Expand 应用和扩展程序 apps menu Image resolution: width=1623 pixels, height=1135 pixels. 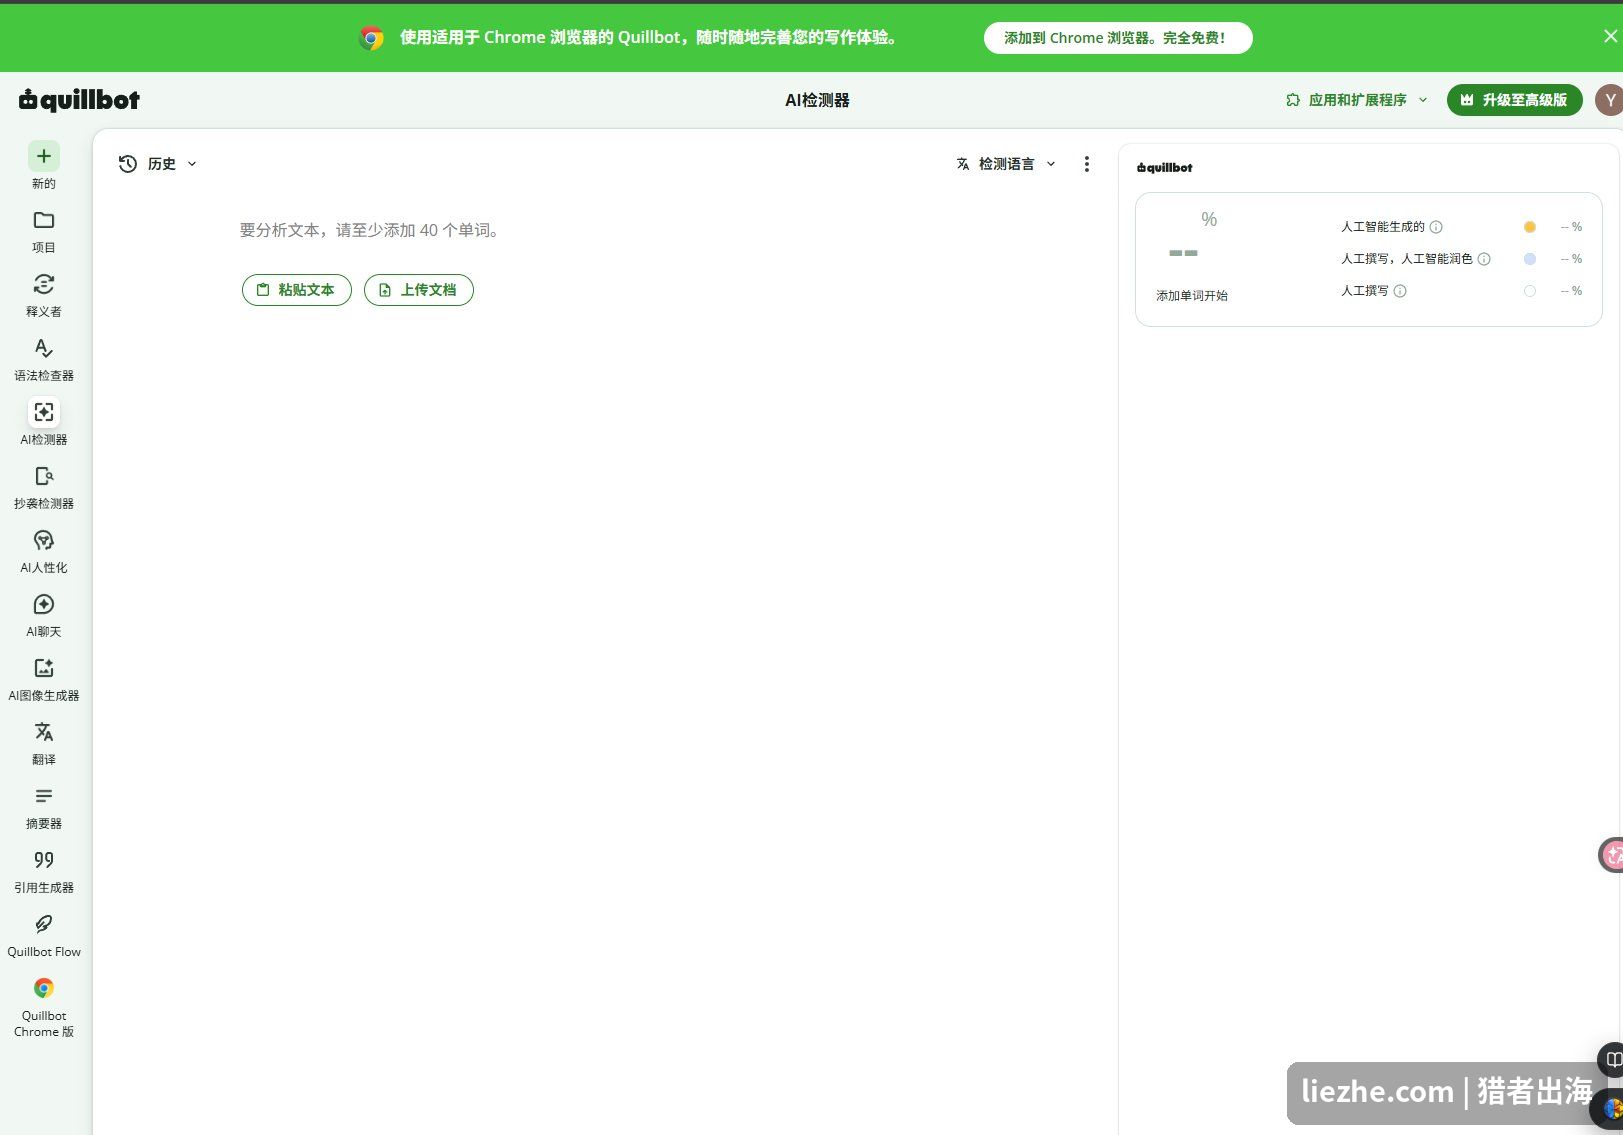pyautogui.click(x=1357, y=100)
